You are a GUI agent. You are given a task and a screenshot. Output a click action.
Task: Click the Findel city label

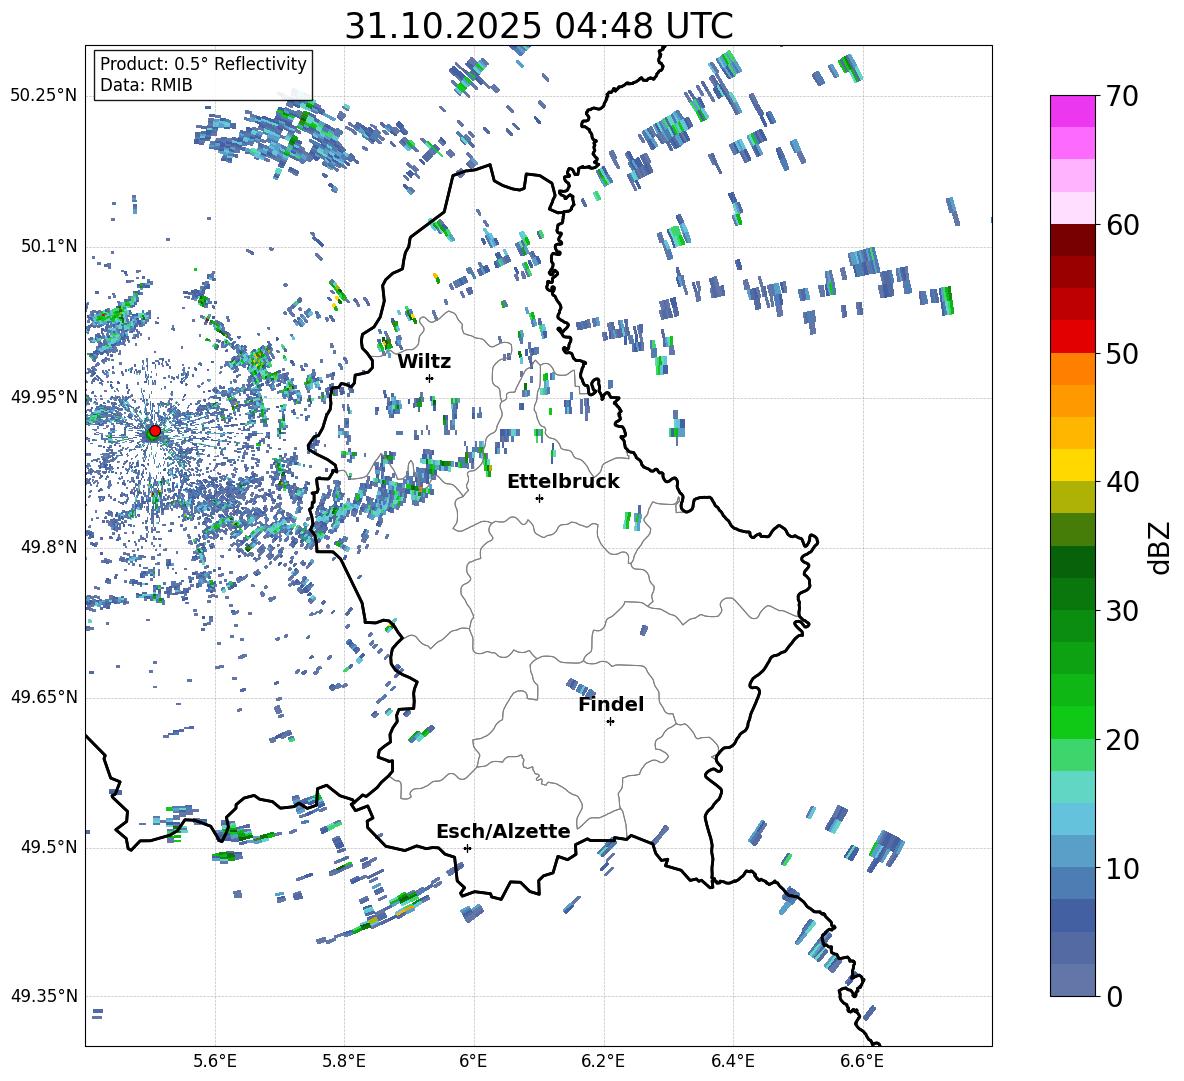coord(611,704)
